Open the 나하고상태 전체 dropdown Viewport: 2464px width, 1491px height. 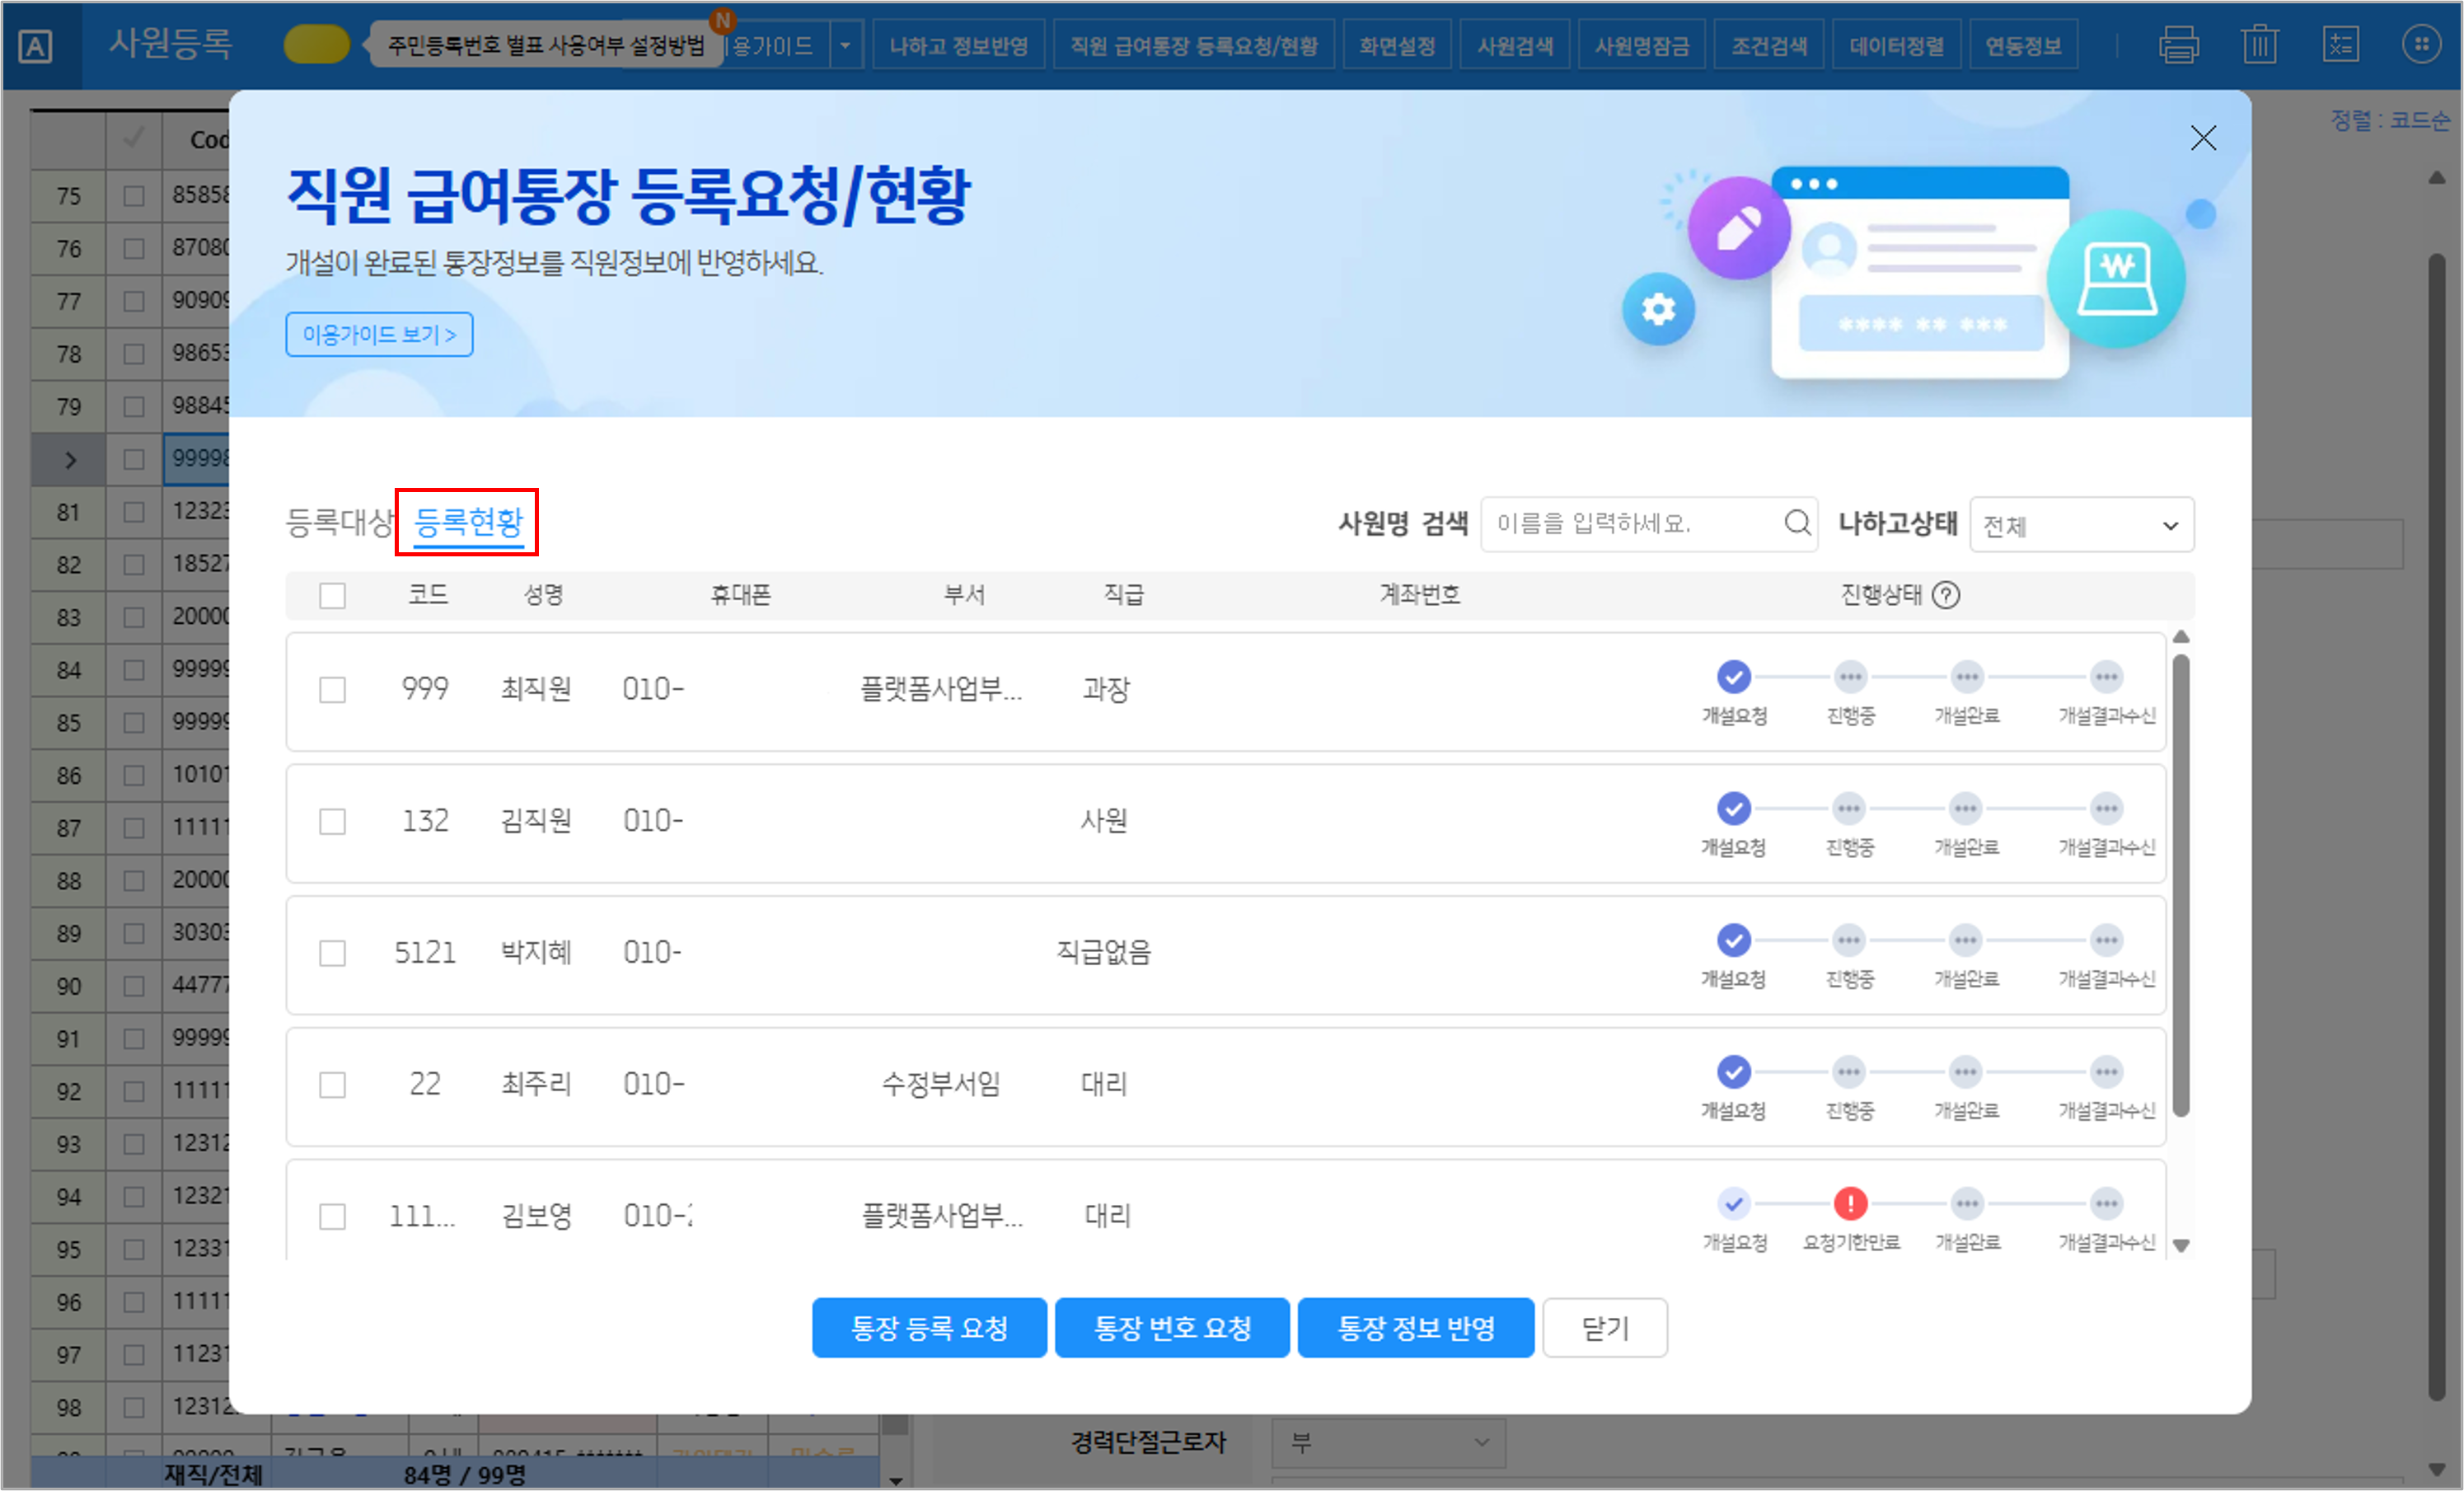[2081, 524]
